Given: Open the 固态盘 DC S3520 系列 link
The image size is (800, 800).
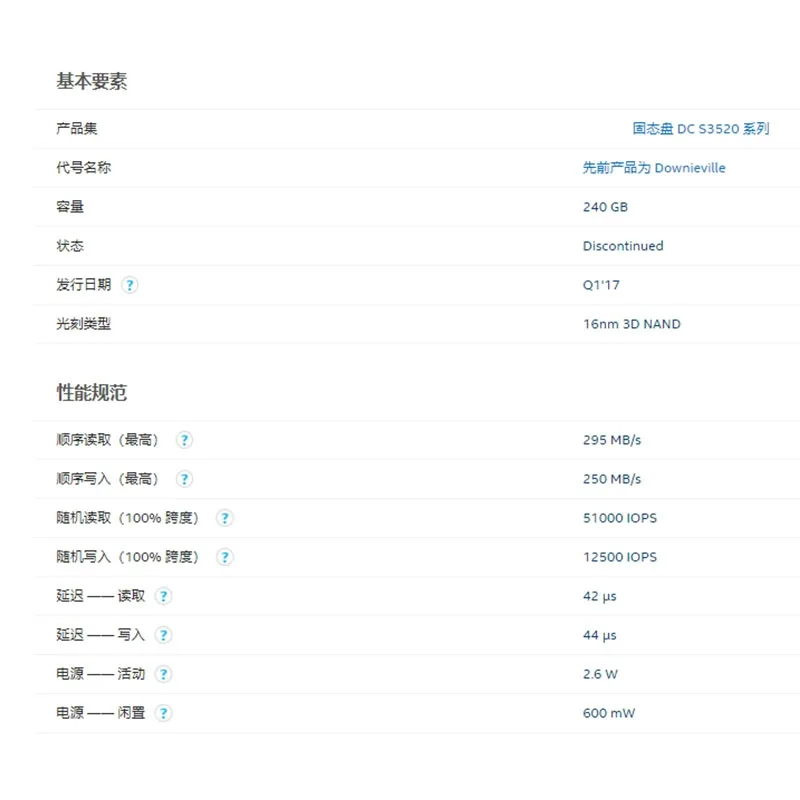Looking at the screenshot, I should tap(701, 129).
